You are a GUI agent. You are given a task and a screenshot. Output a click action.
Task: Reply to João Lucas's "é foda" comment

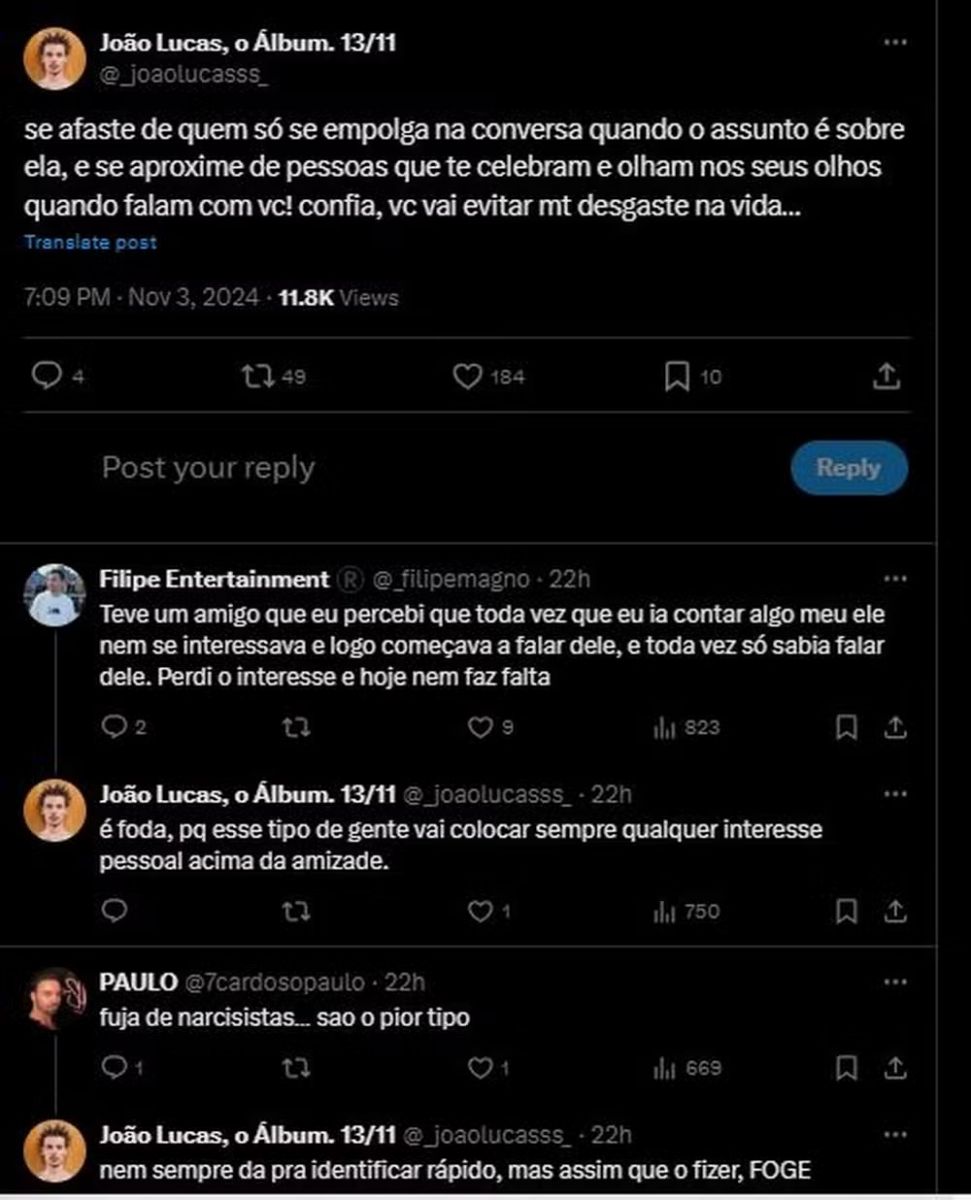pyautogui.click(x=114, y=911)
